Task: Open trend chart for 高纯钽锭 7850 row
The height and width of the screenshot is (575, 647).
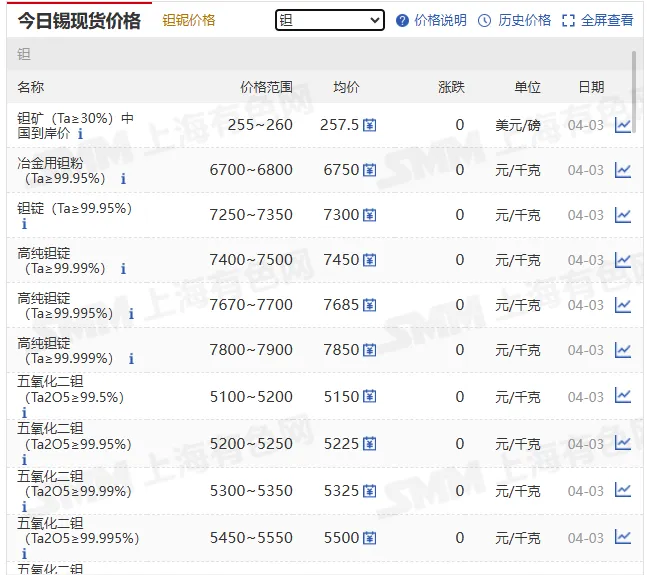Action: click(x=623, y=350)
